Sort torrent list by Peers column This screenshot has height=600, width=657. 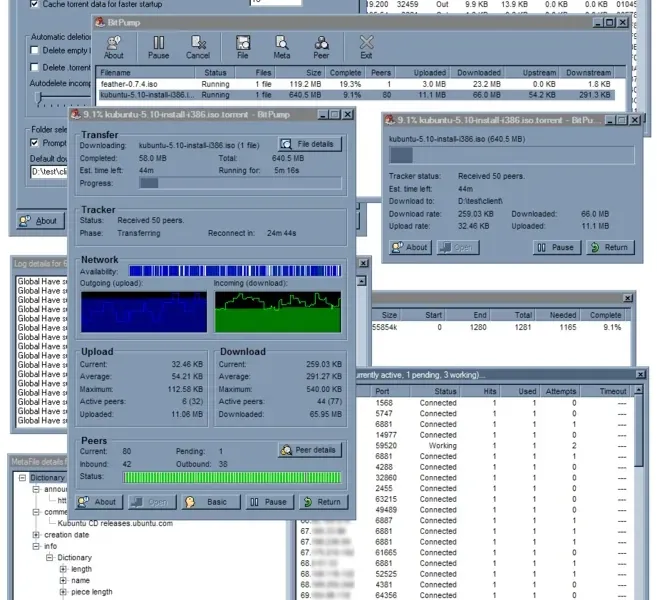tap(380, 72)
